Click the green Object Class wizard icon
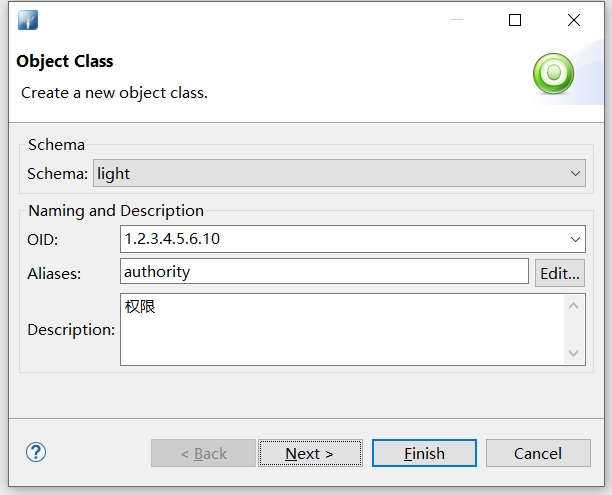The image size is (612, 495). coord(553,73)
